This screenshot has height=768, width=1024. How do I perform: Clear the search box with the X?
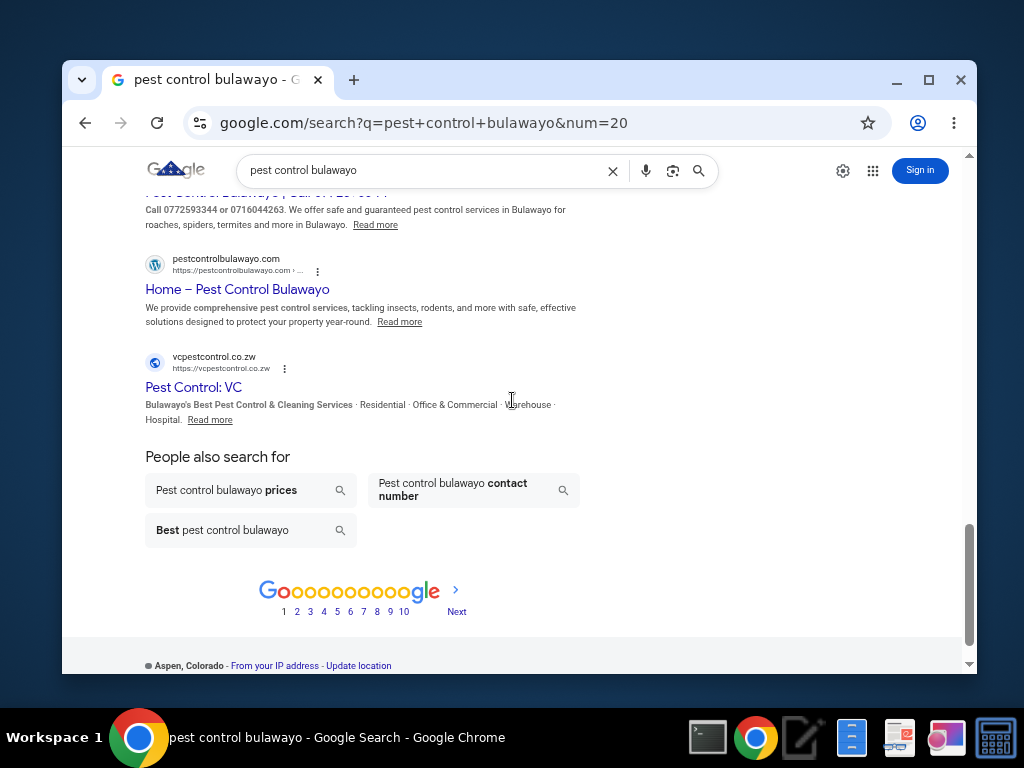613,171
